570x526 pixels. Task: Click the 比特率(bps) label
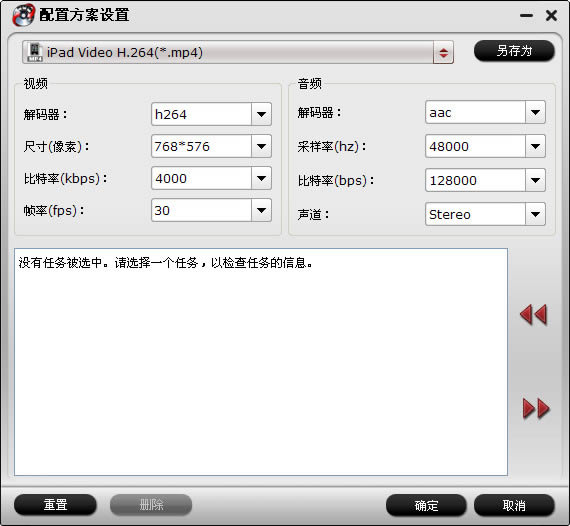tap(336, 180)
